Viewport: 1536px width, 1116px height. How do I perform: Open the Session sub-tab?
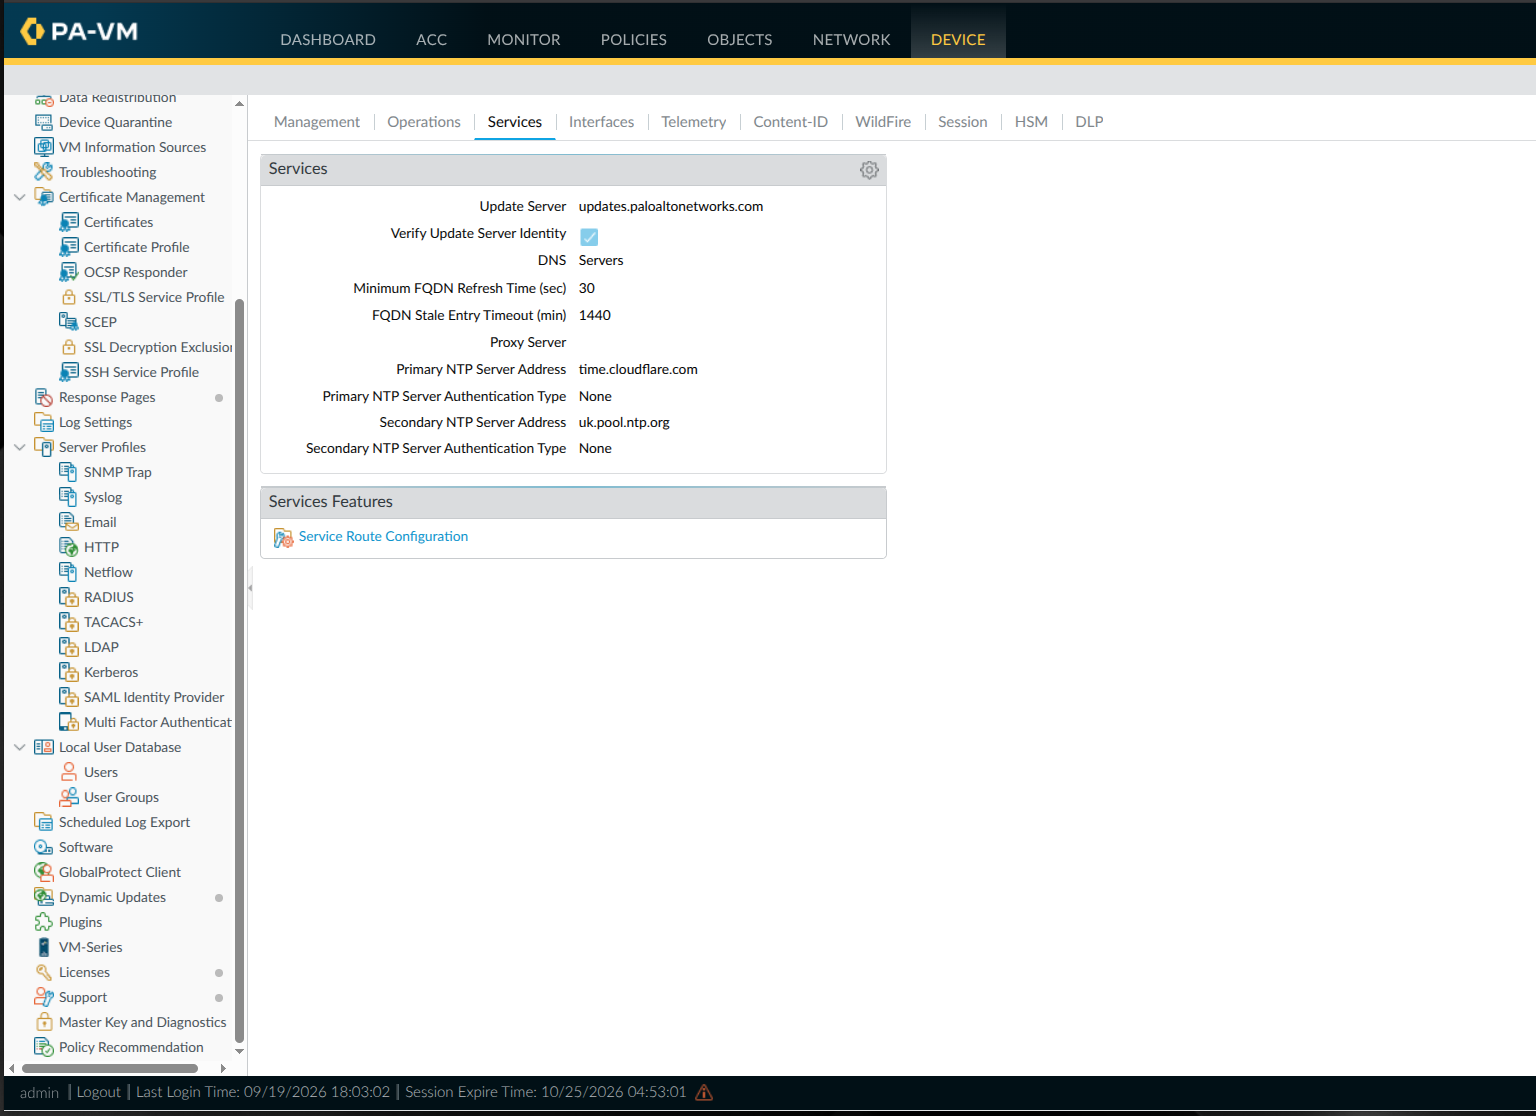963,122
